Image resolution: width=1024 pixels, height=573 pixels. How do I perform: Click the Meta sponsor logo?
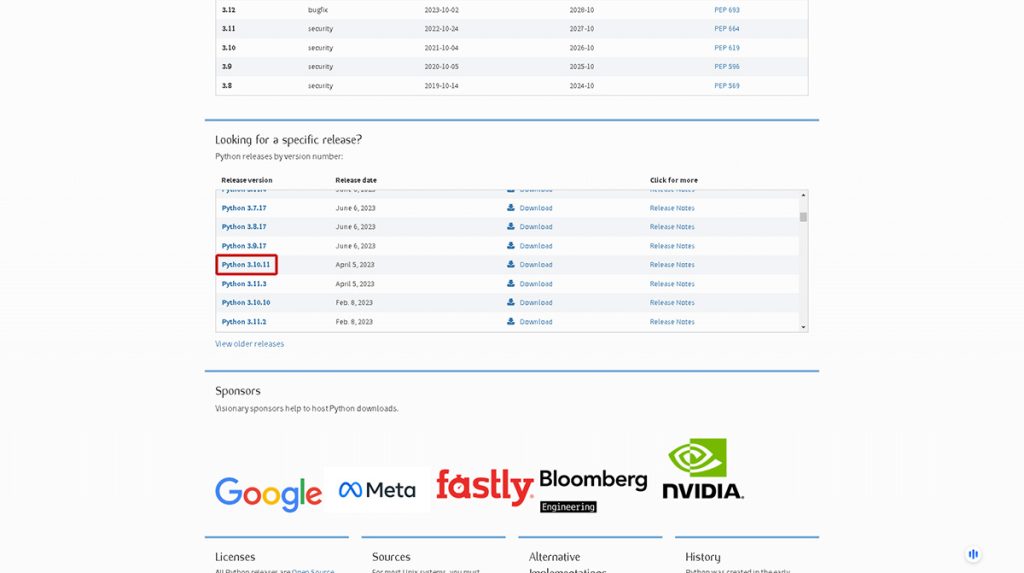(377, 490)
